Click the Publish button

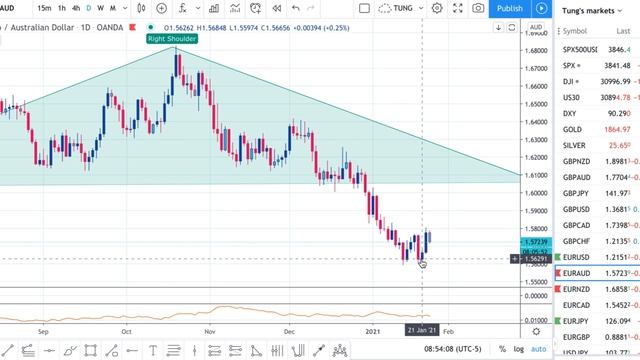pyautogui.click(x=510, y=8)
